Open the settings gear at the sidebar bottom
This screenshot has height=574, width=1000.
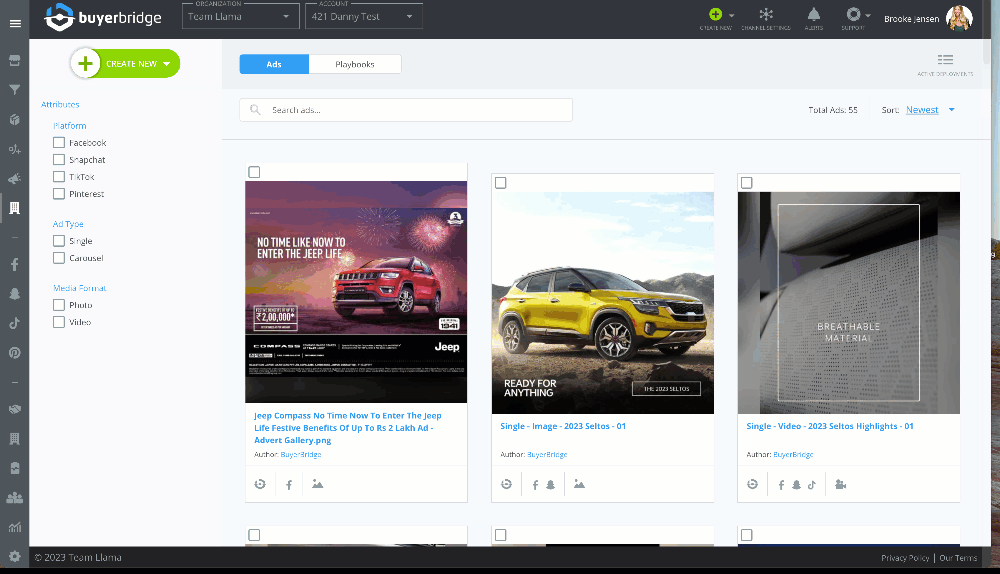click(15, 556)
